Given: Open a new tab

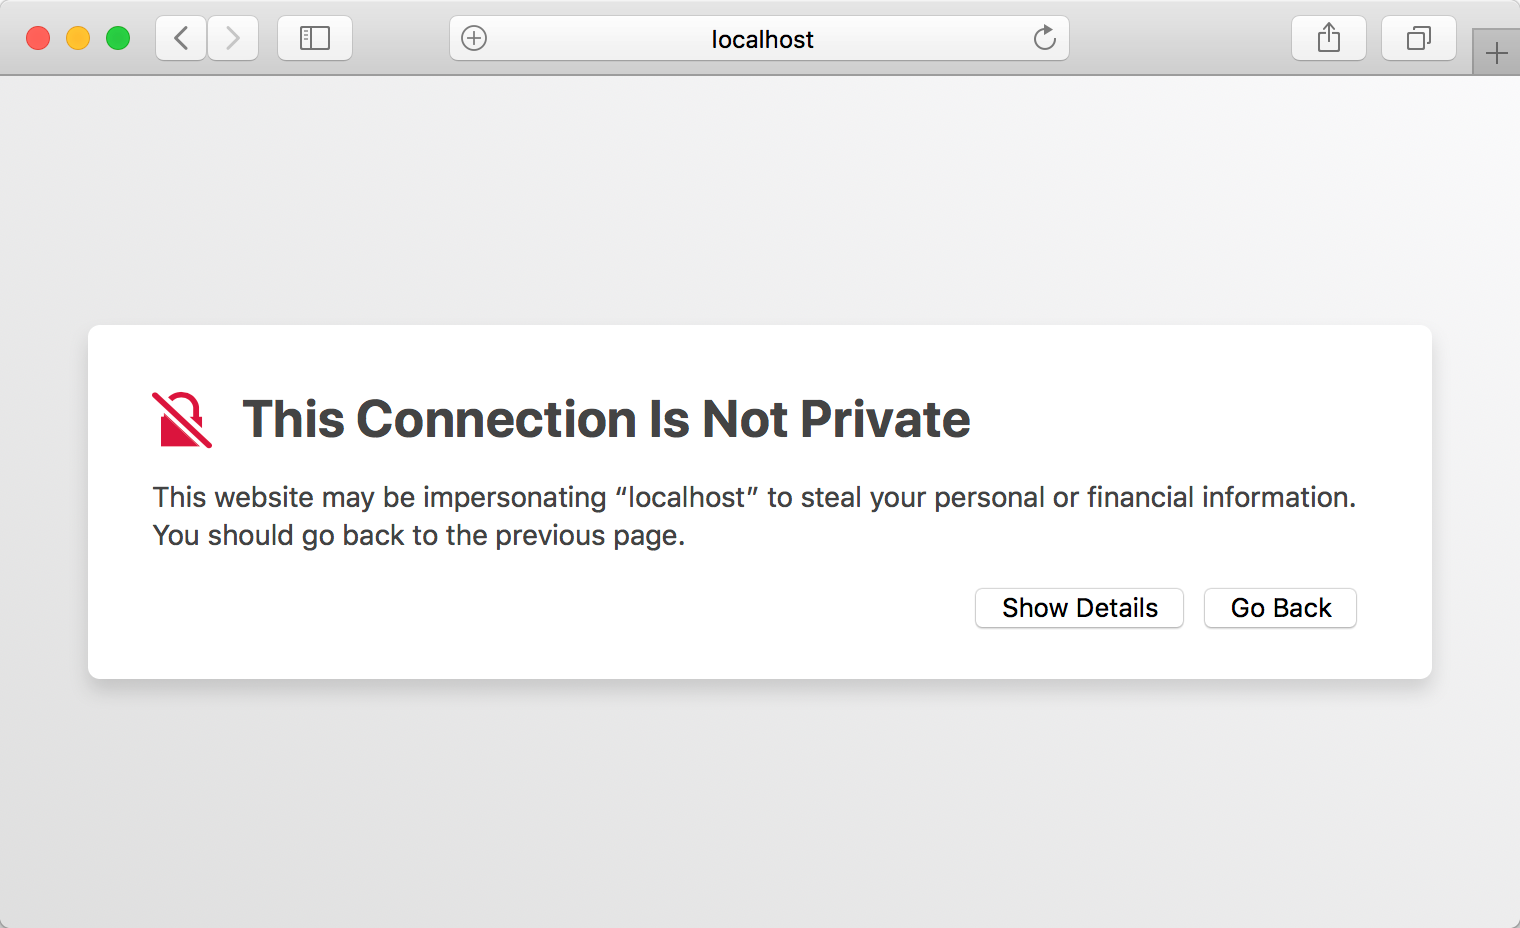Looking at the screenshot, I should (1496, 53).
